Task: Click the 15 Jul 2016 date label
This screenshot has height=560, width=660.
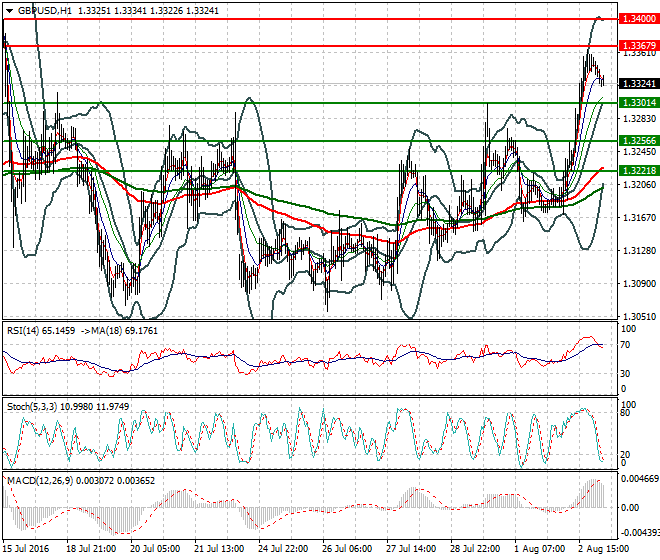Action: (26, 549)
